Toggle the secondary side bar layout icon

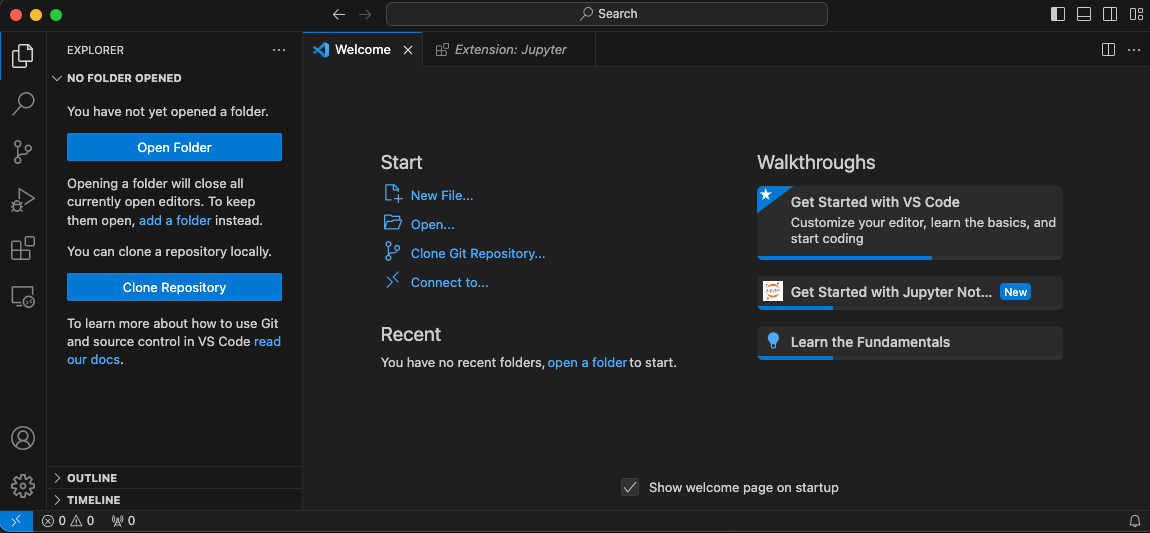coord(1110,14)
